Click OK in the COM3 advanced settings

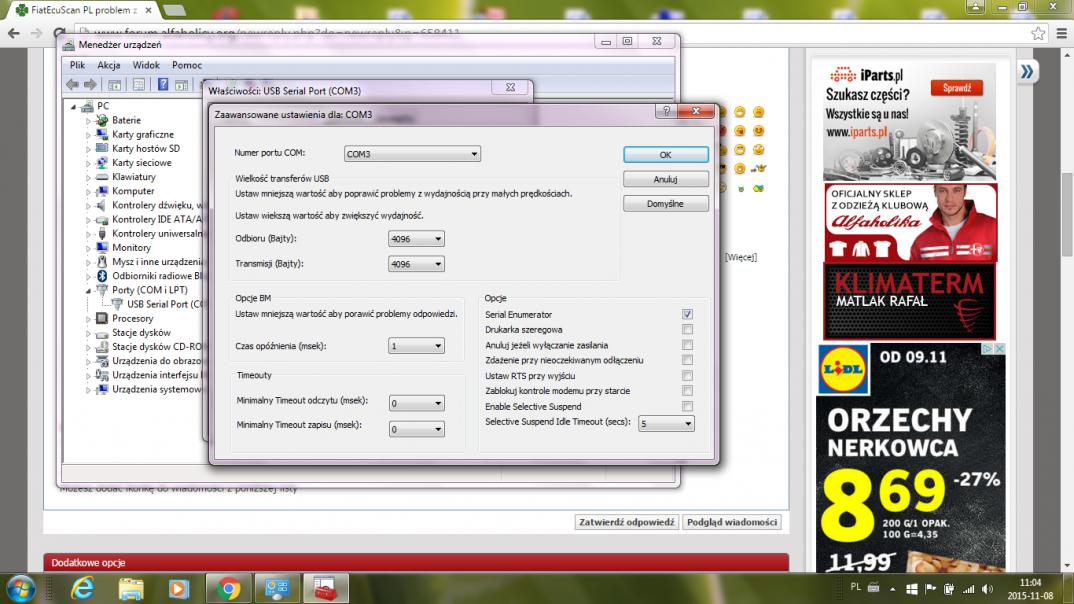coord(665,155)
